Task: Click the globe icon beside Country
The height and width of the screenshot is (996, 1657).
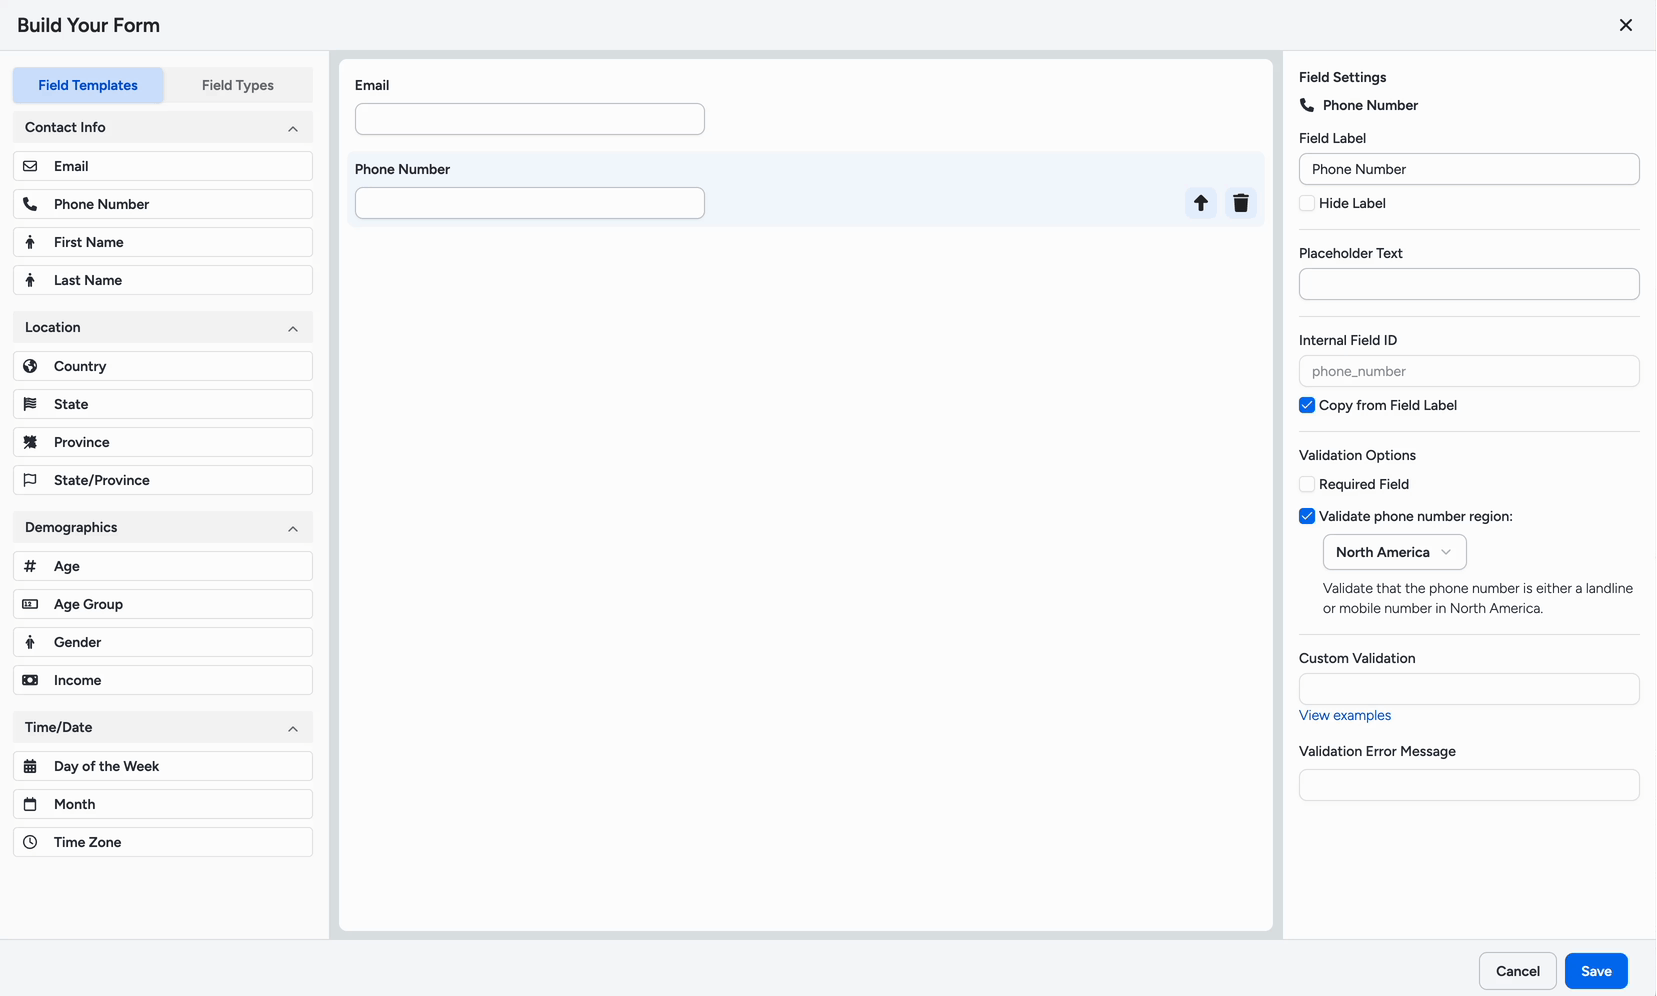Action: [x=30, y=366]
